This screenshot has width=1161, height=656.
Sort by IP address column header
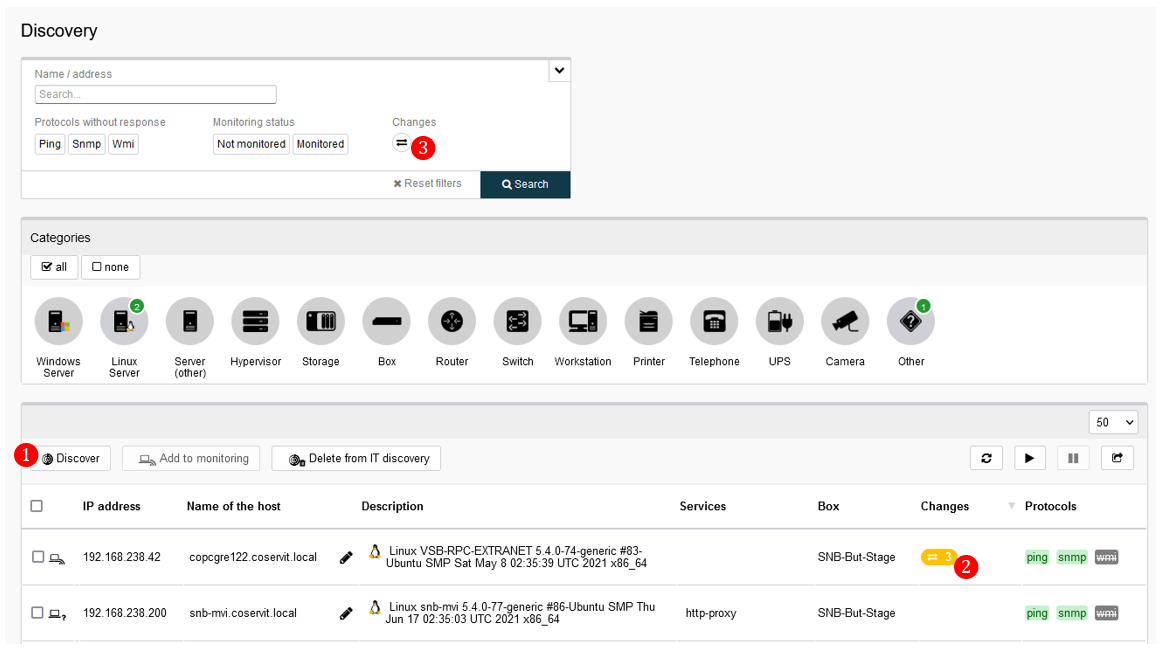click(x=112, y=506)
